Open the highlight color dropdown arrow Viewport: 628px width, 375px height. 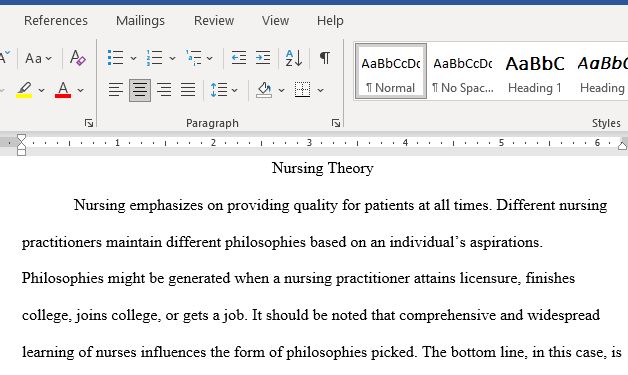pos(41,91)
